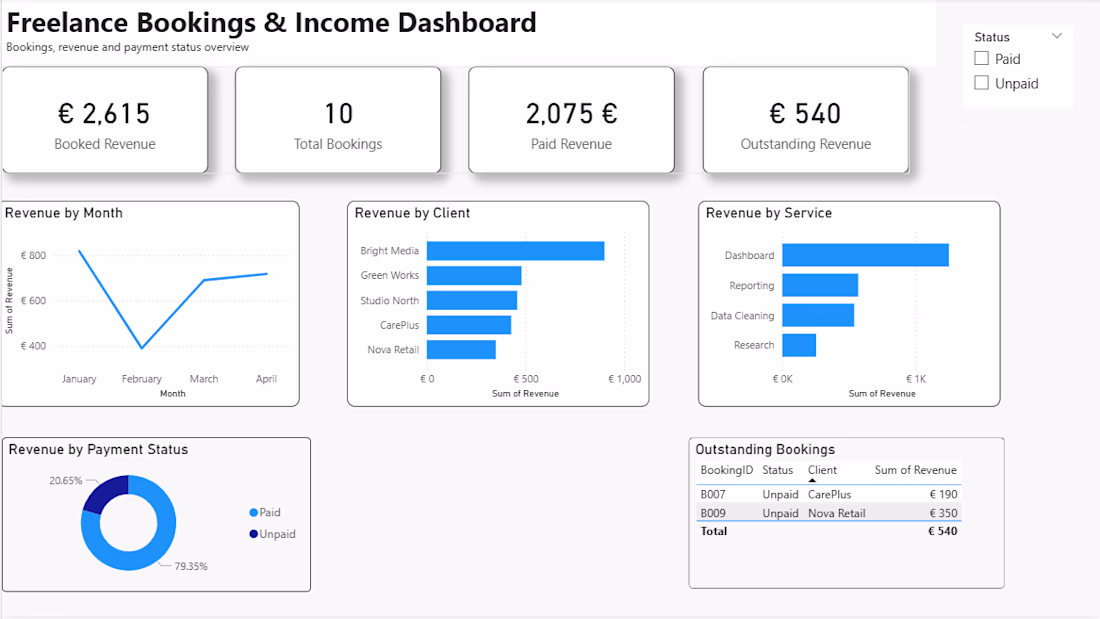Click the Research service bar
Screen dimensions: 1100x619
[x=799, y=345]
